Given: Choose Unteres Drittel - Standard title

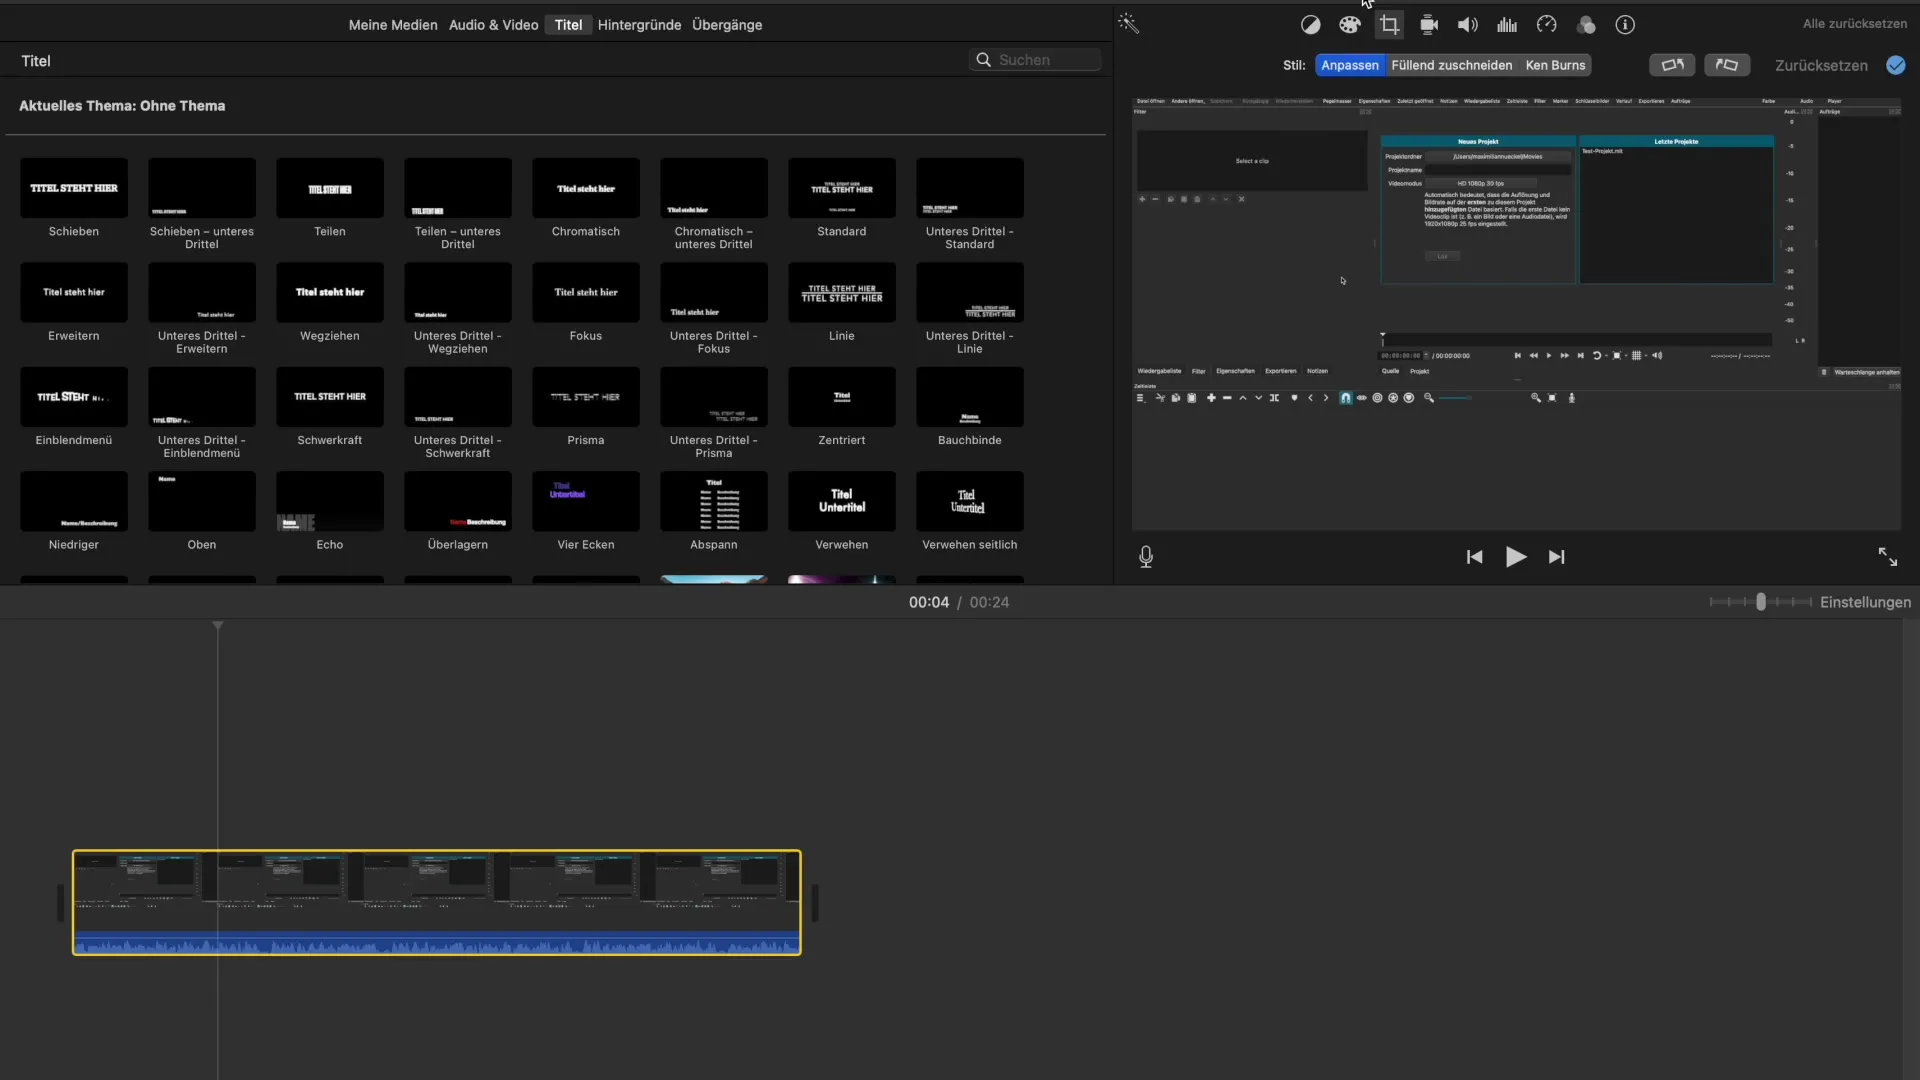Looking at the screenshot, I should pos(970,188).
